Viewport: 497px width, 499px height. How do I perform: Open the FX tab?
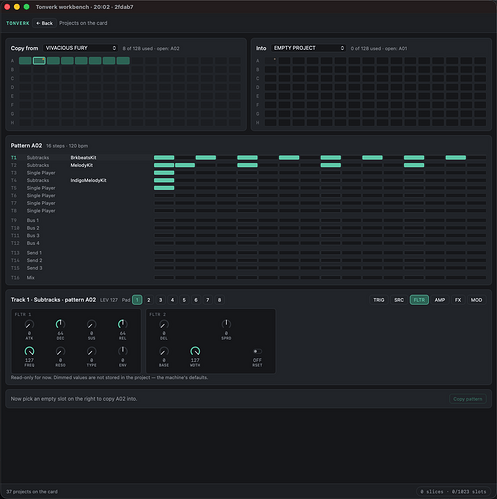click(x=458, y=300)
